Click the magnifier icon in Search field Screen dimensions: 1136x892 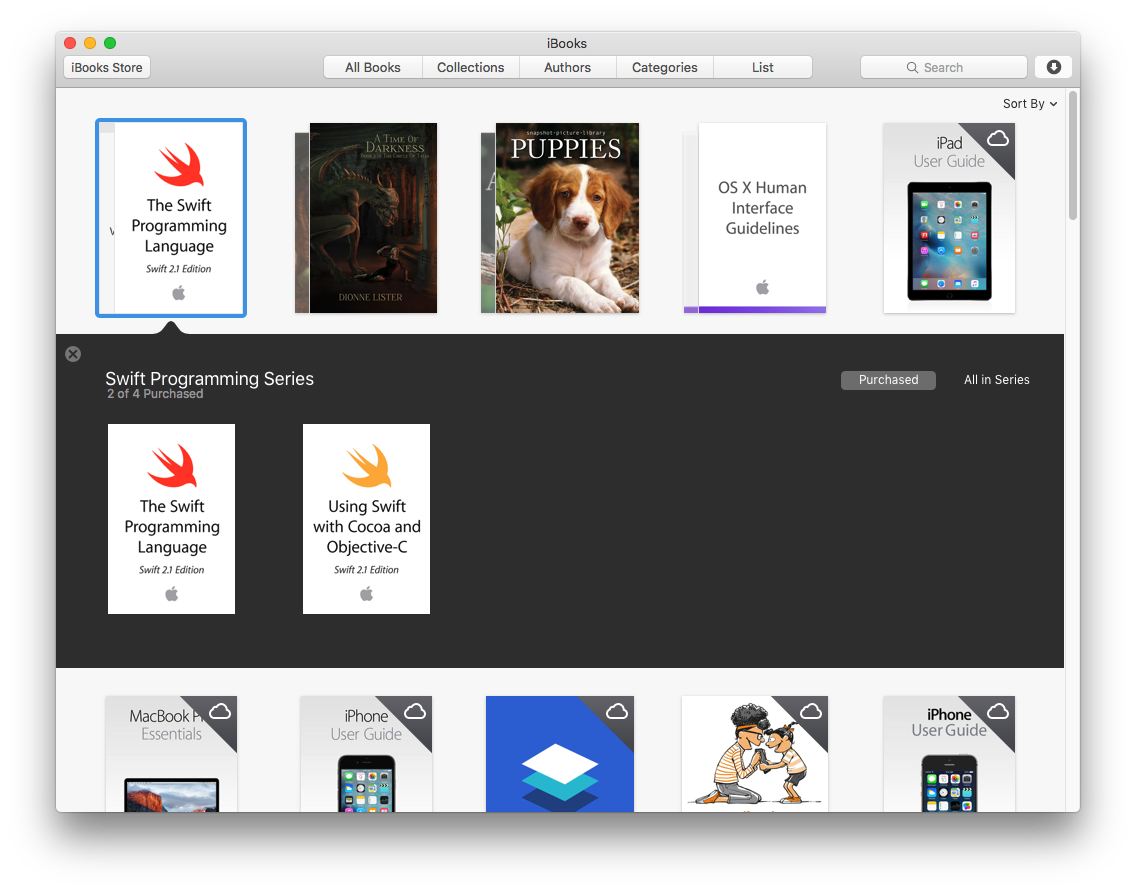[x=912, y=67]
